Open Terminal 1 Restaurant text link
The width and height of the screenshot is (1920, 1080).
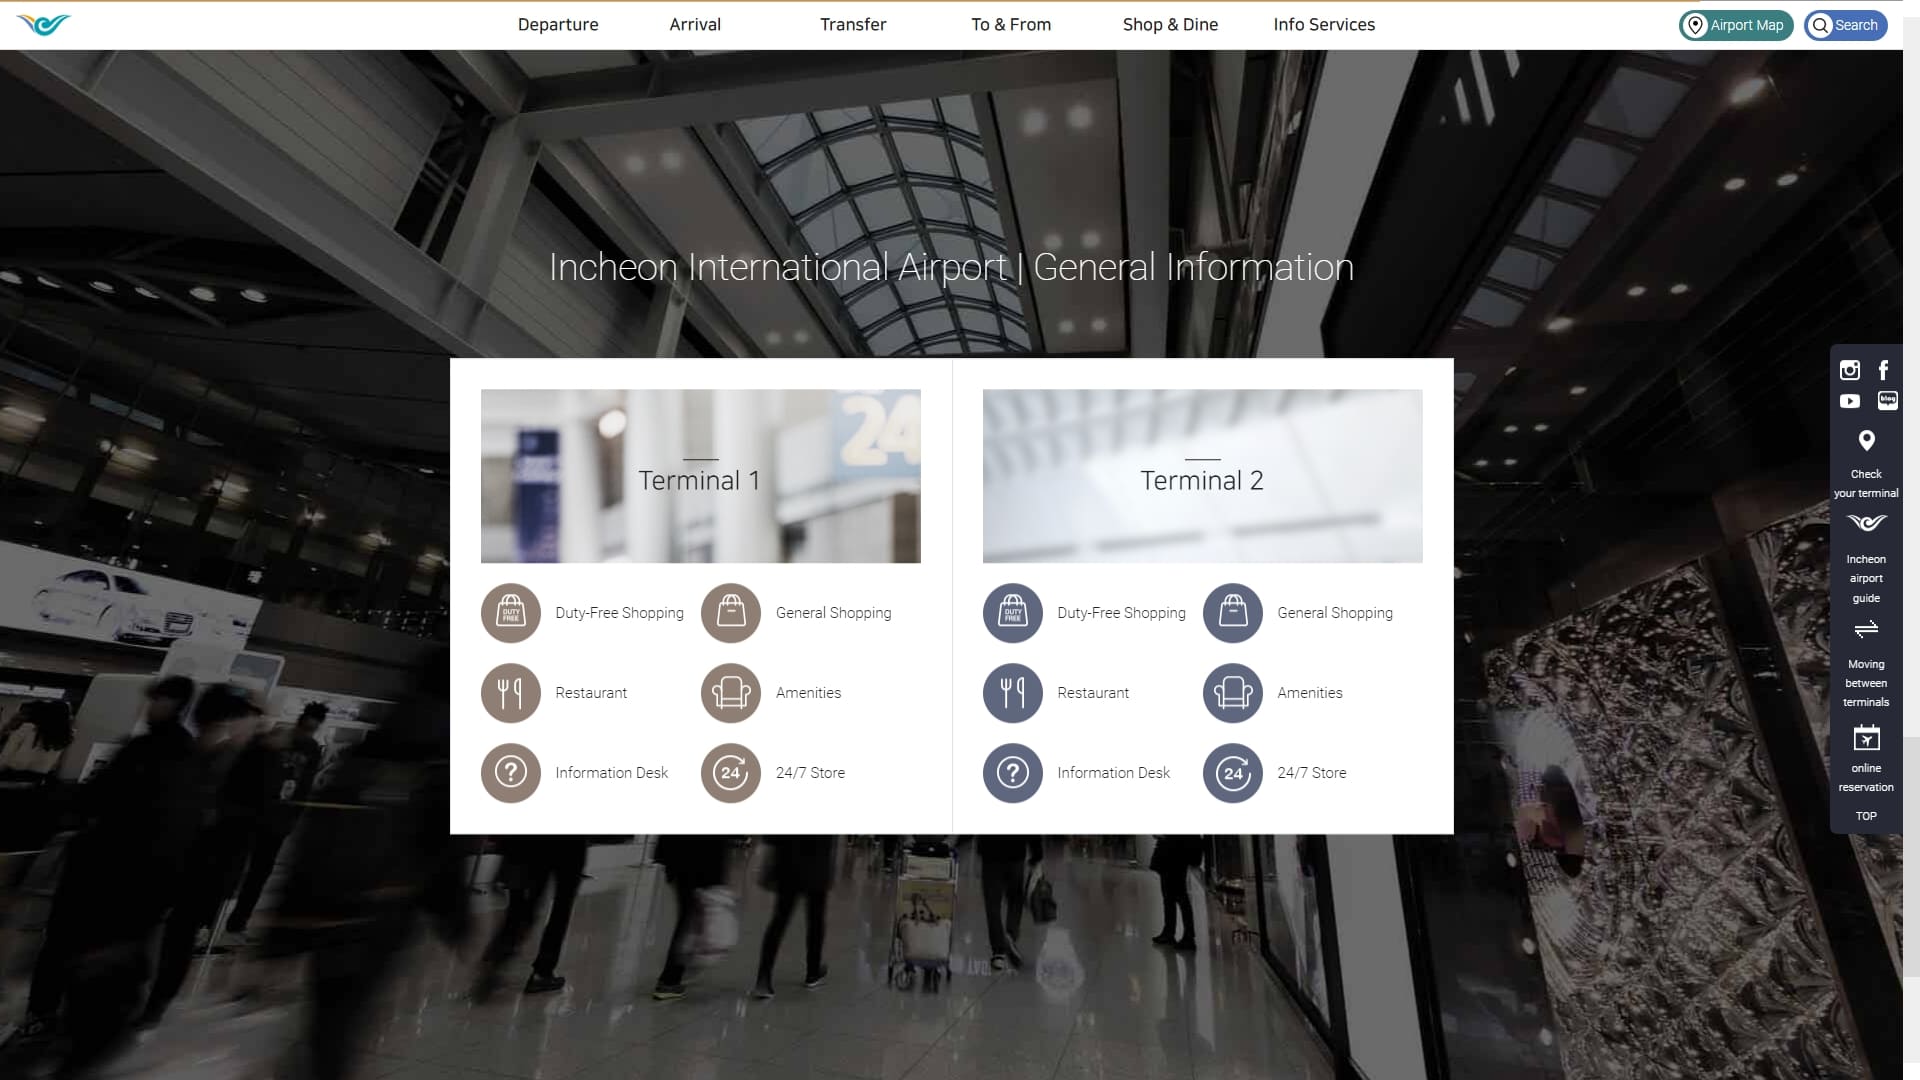coord(591,693)
